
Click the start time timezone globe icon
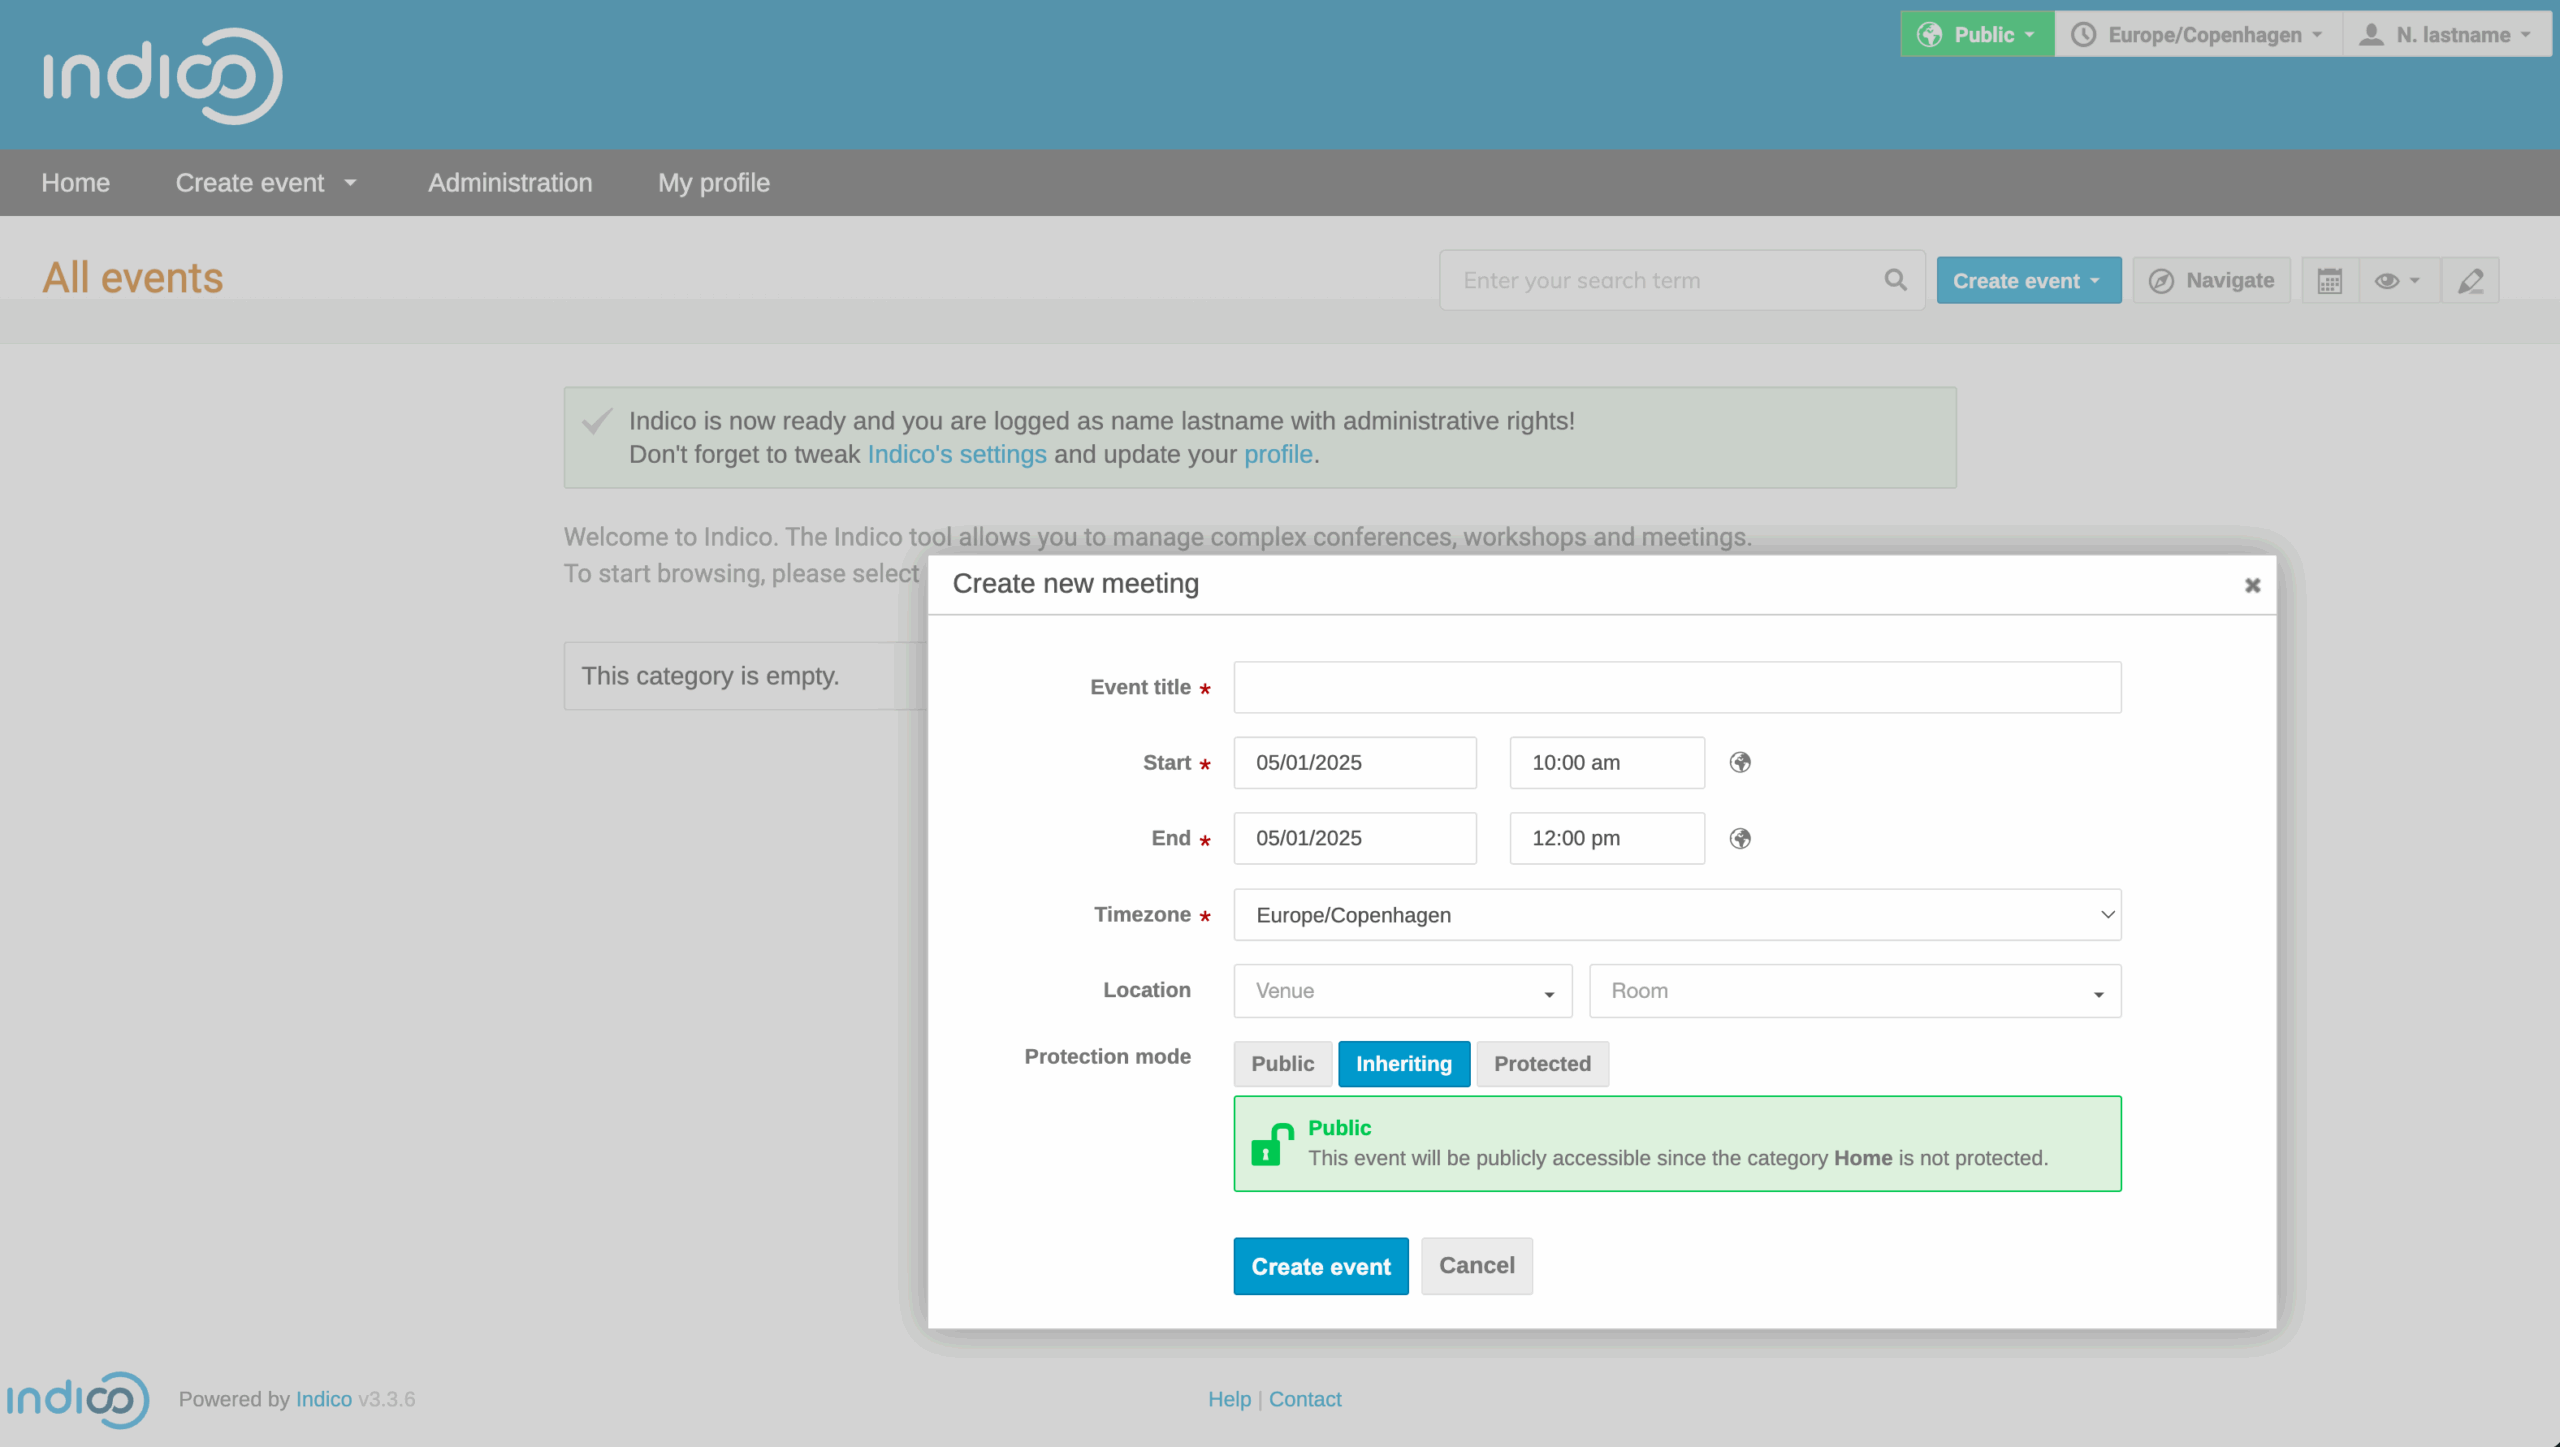pyautogui.click(x=1740, y=763)
